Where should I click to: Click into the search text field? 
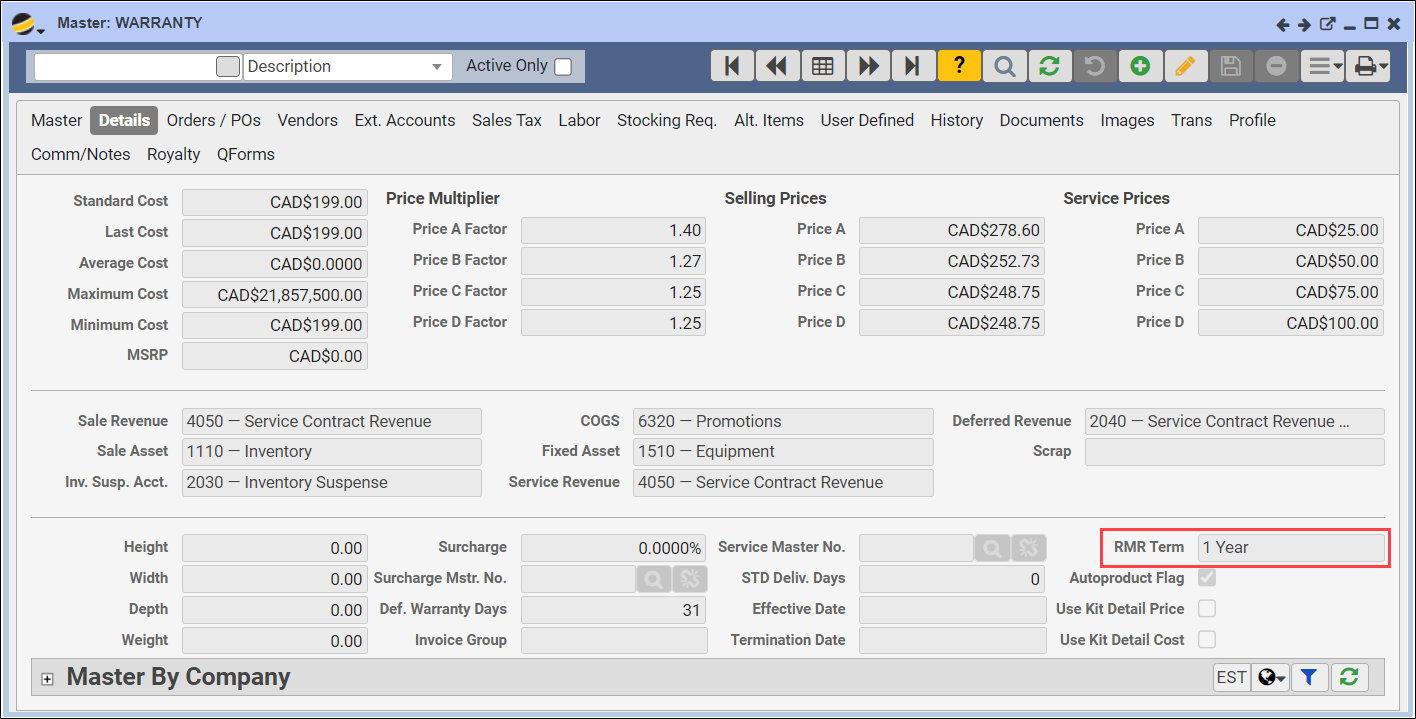click(x=125, y=67)
